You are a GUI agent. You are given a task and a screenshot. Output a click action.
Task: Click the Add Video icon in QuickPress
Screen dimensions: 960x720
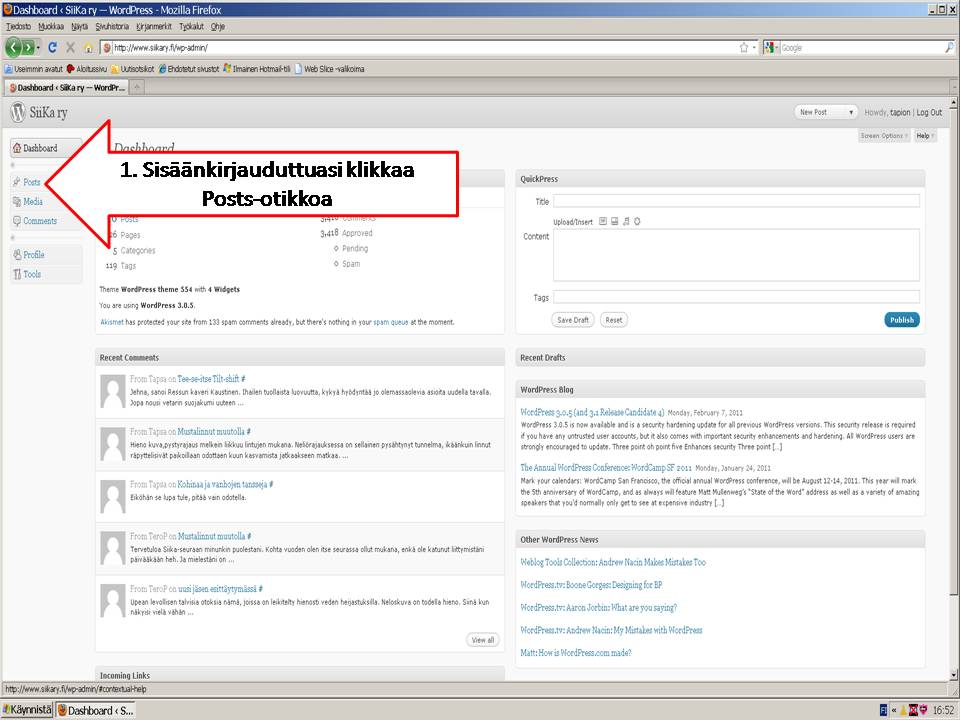[x=614, y=222]
